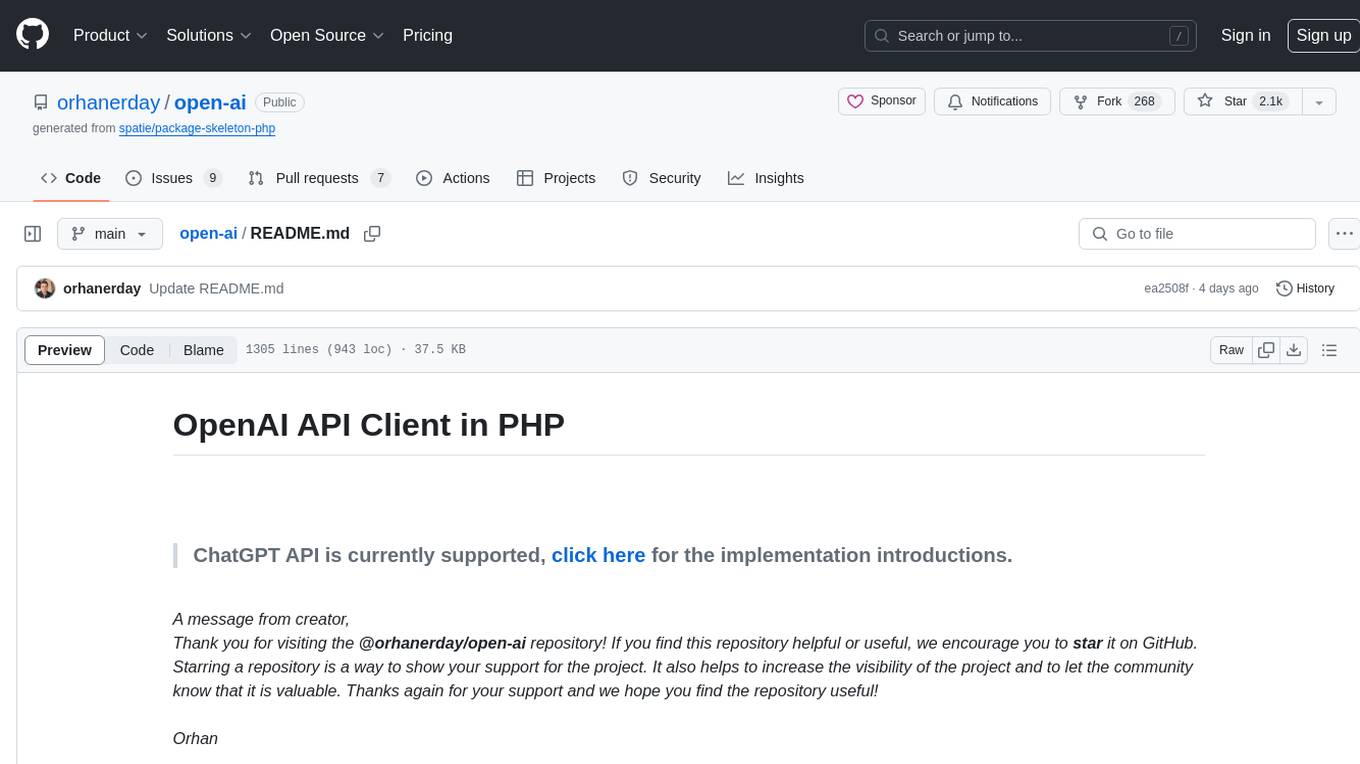
Task: Open the Pricing page
Action: coord(427,35)
